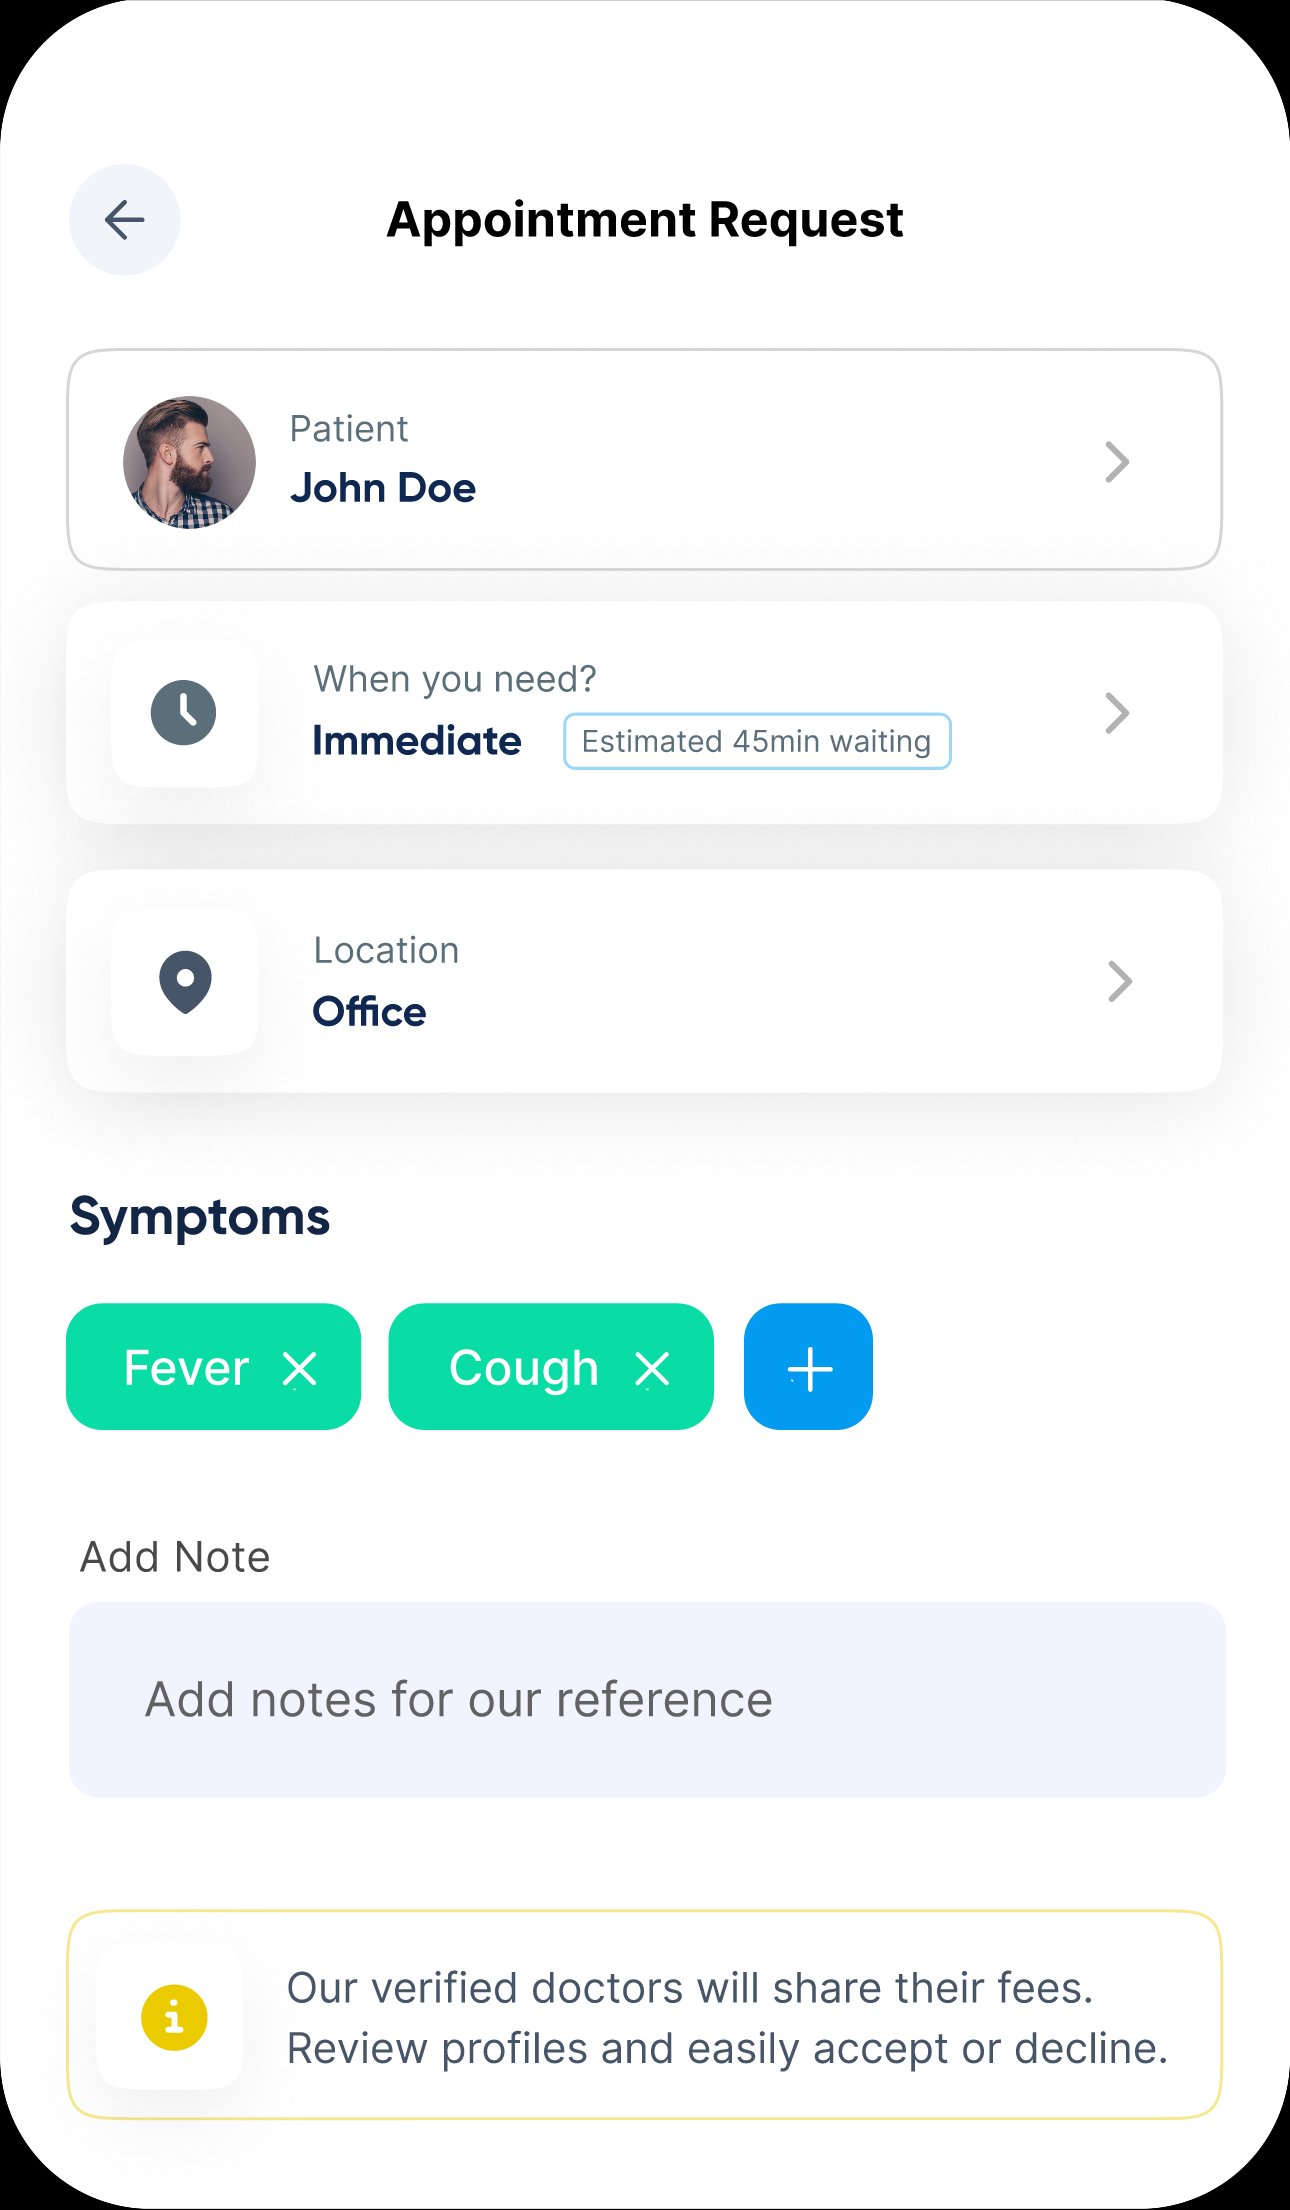Remove the Fever symptom with X
Image resolution: width=1290 pixels, height=2210 pixels.
point(300,1369)
